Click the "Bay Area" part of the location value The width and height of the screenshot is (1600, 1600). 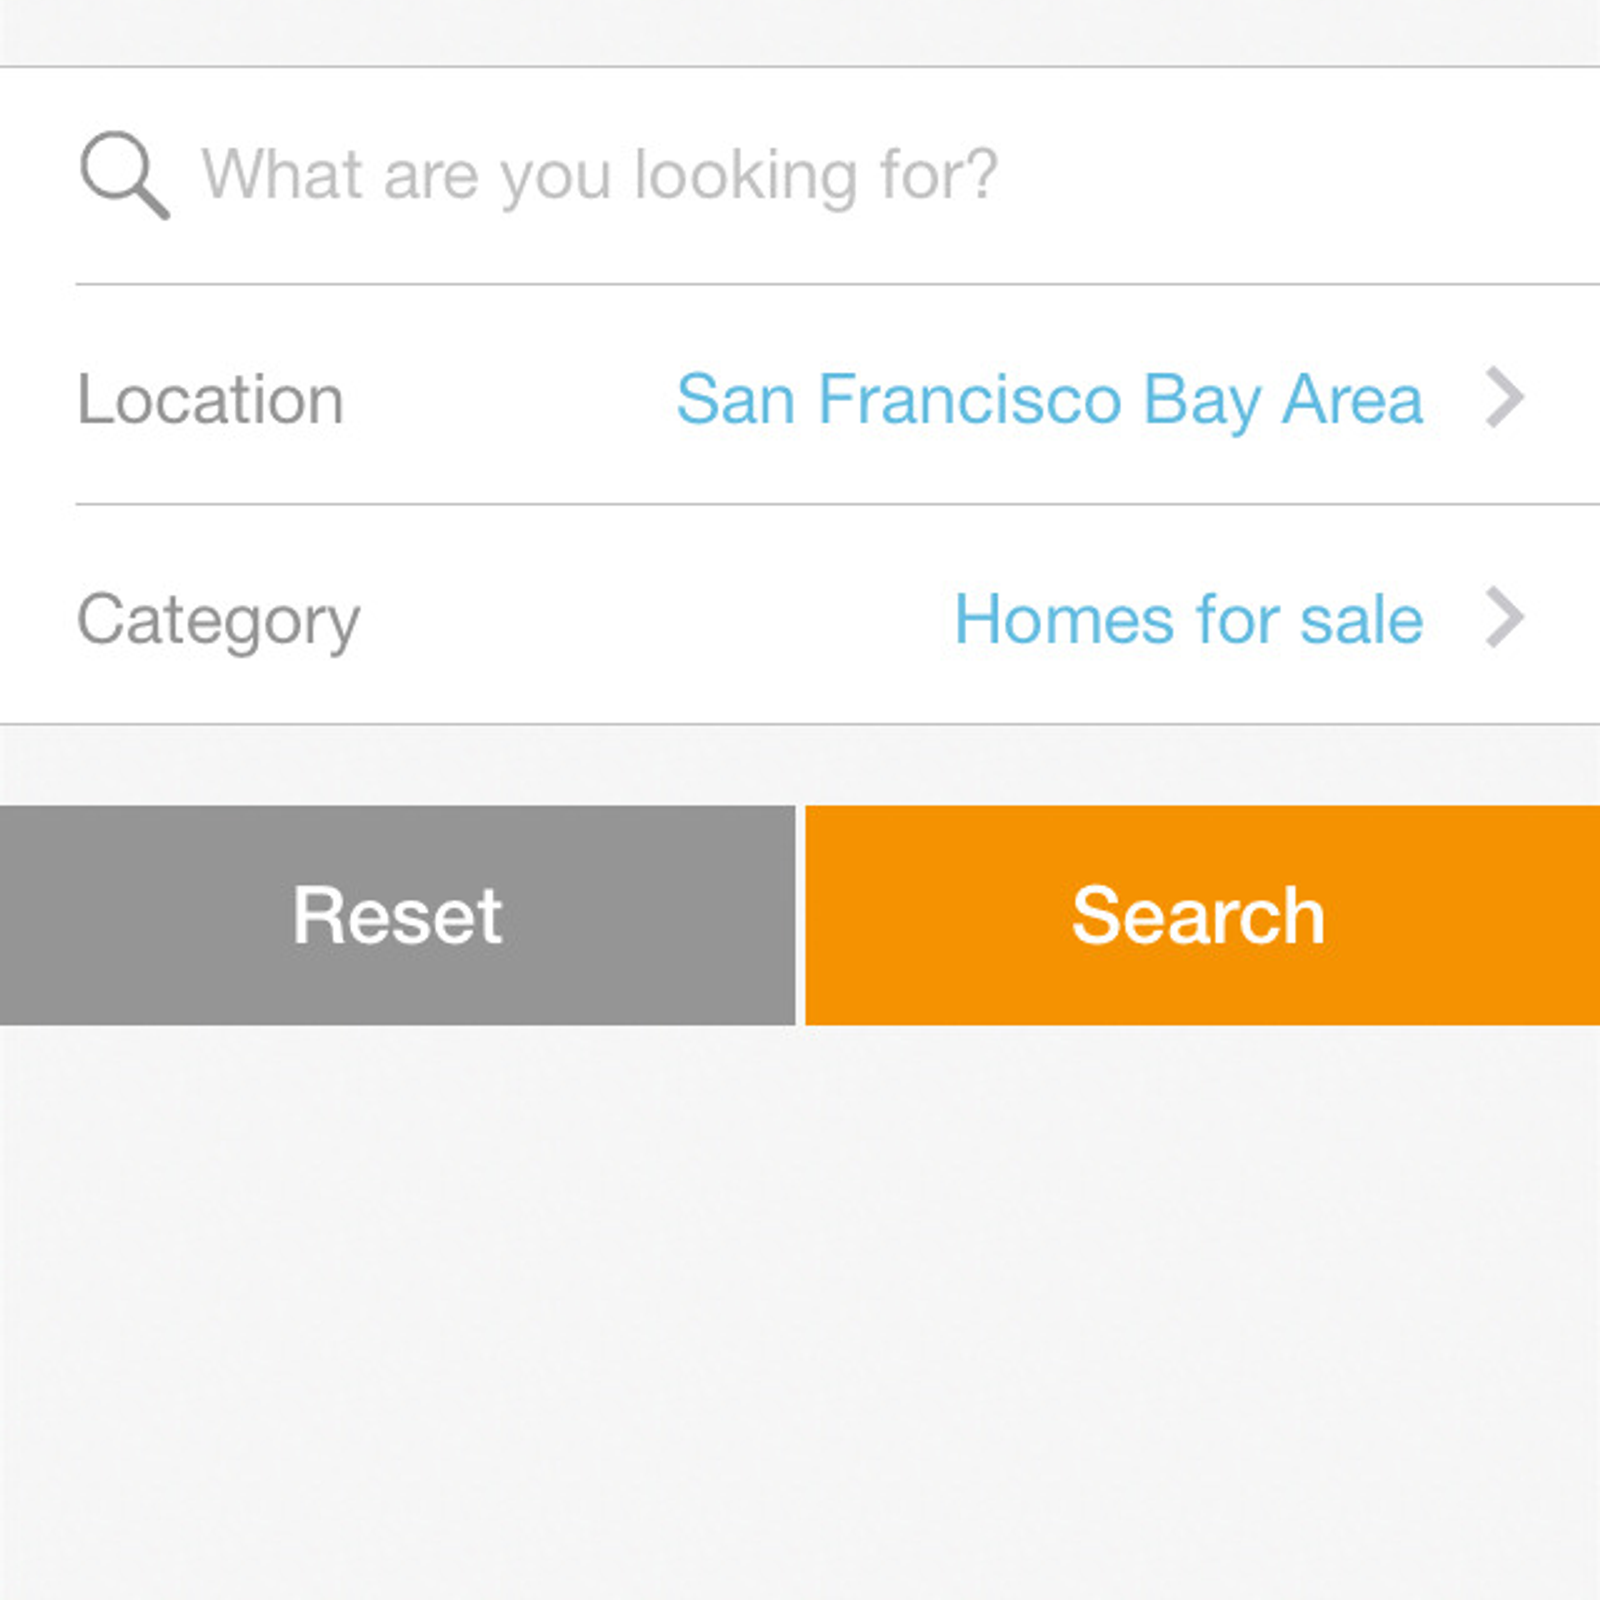click(1283, 401)
